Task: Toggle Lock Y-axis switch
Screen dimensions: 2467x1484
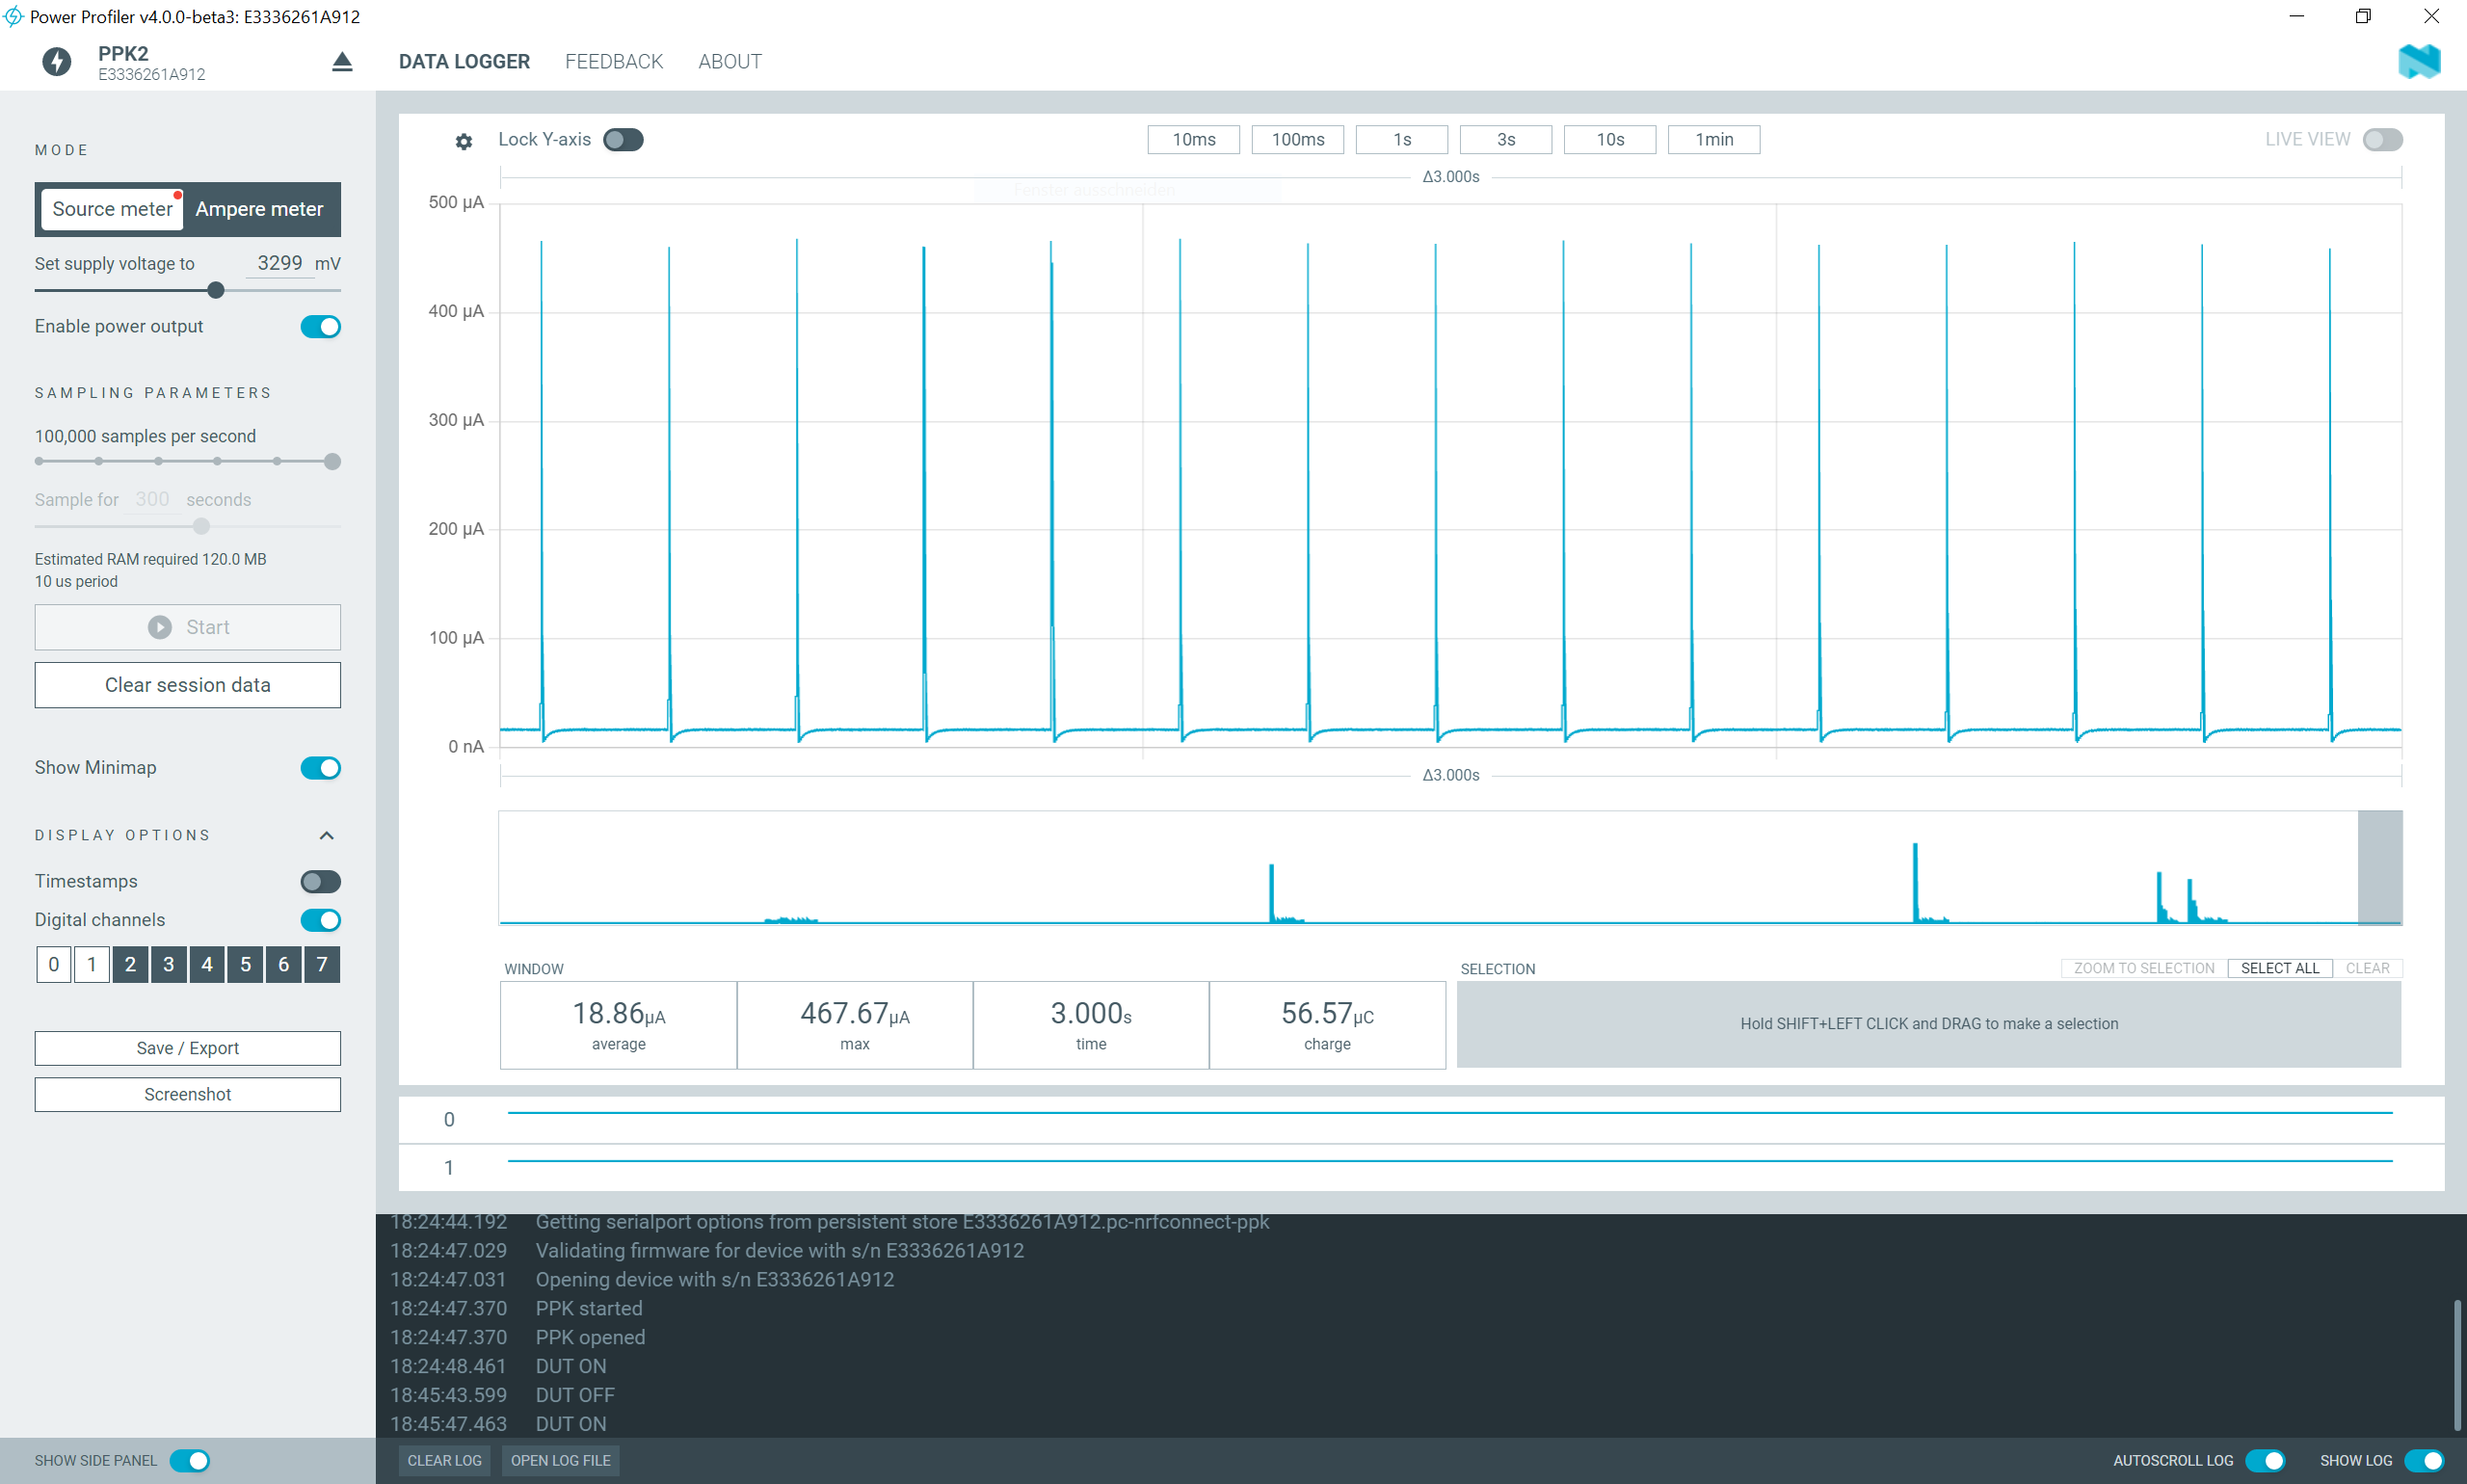Action: 623,140
